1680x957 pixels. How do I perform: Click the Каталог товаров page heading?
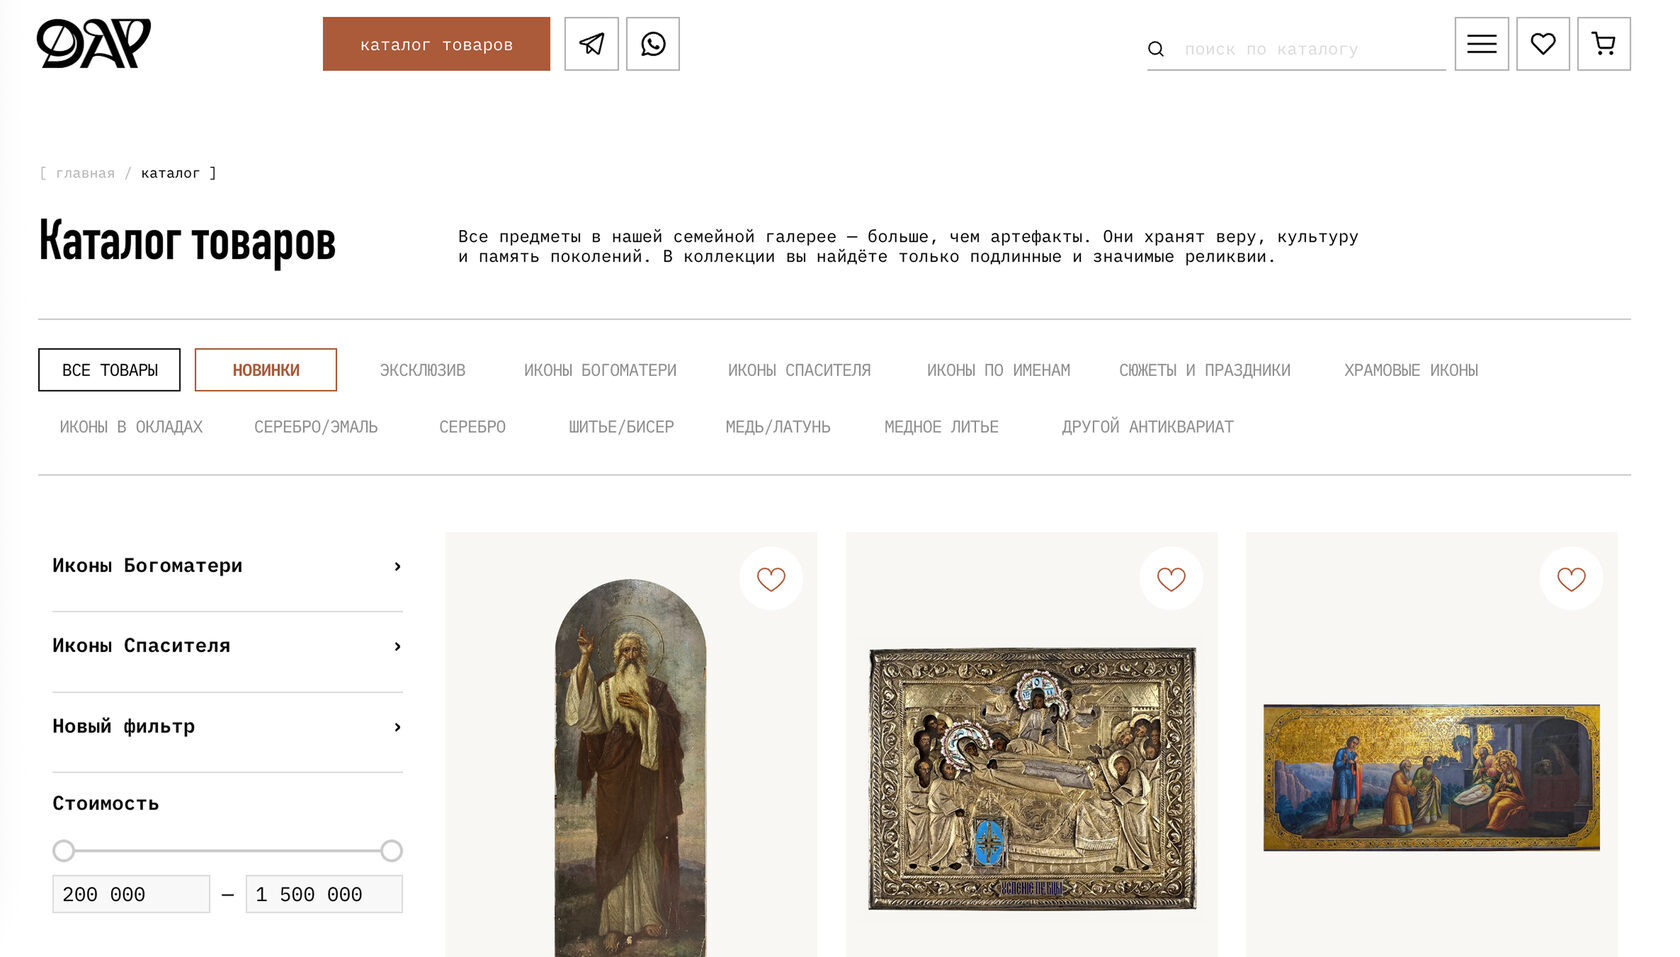pyautogui.click(x=187, y=242)
